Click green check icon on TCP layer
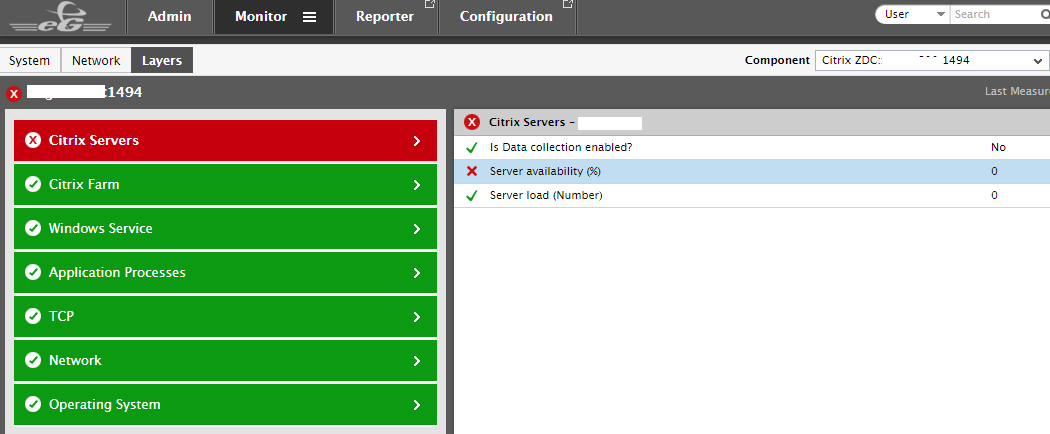Image resolution: width=1050 pixels, height=434 pixels. [33, 316]
